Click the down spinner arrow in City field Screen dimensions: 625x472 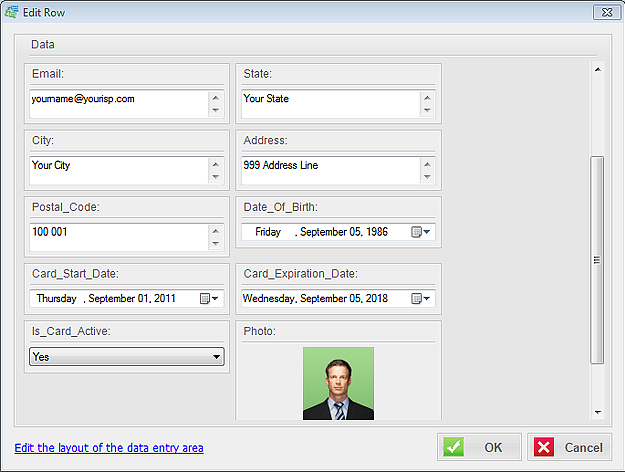215,176
